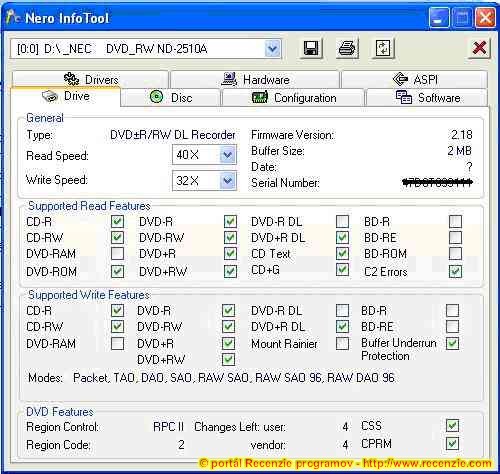Switch to the ASPI tab
The width and height of the screenshot is (500, 474).
pos(415,79)
